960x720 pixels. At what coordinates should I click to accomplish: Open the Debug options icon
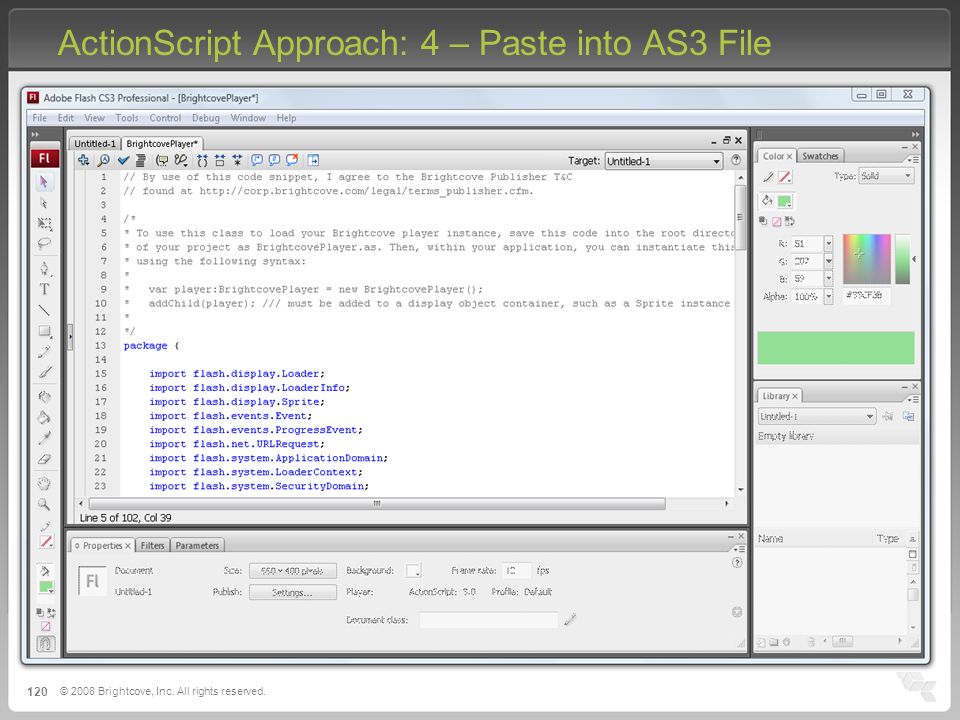click(181, 160)
